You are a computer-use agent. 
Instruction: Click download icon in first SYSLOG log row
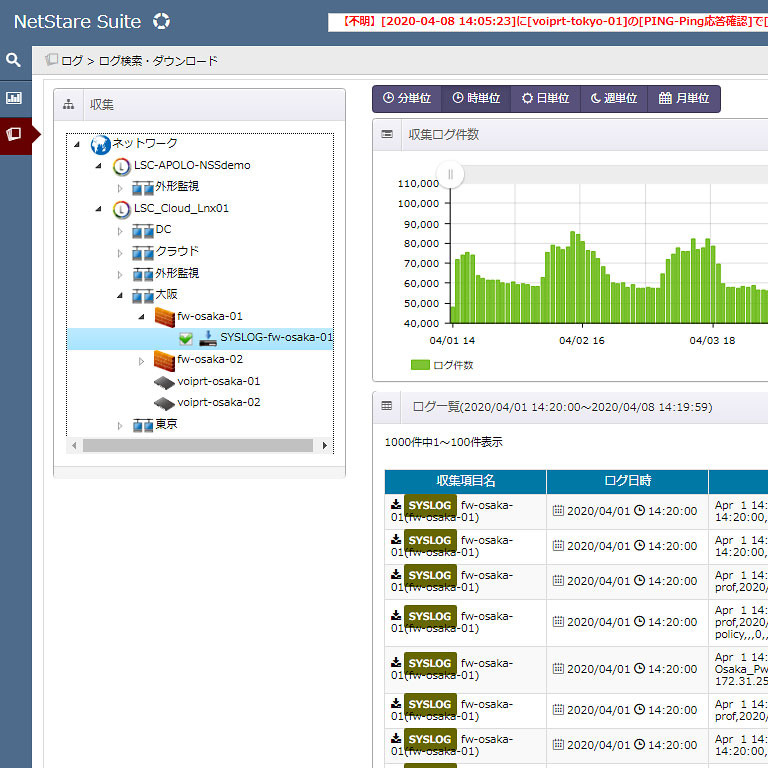396,504
